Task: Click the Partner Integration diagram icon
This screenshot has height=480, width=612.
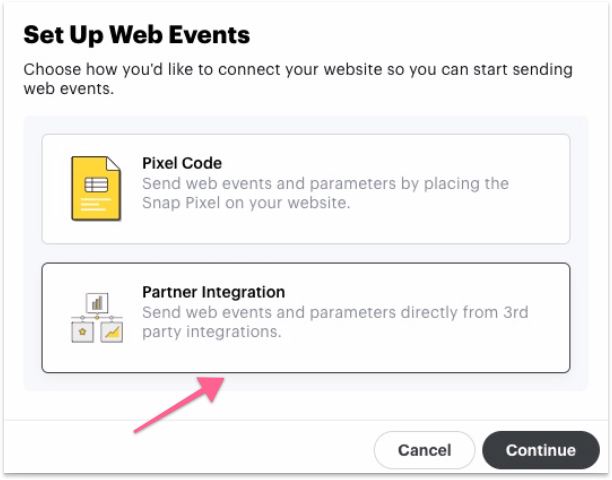Action: (98, 318)
